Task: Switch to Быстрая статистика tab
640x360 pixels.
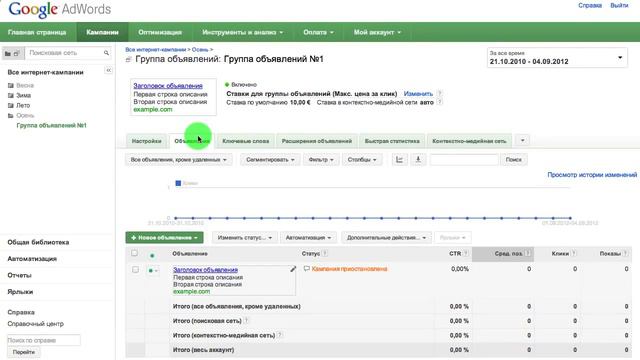Action: pyautogui.click(x=392, y=141)
